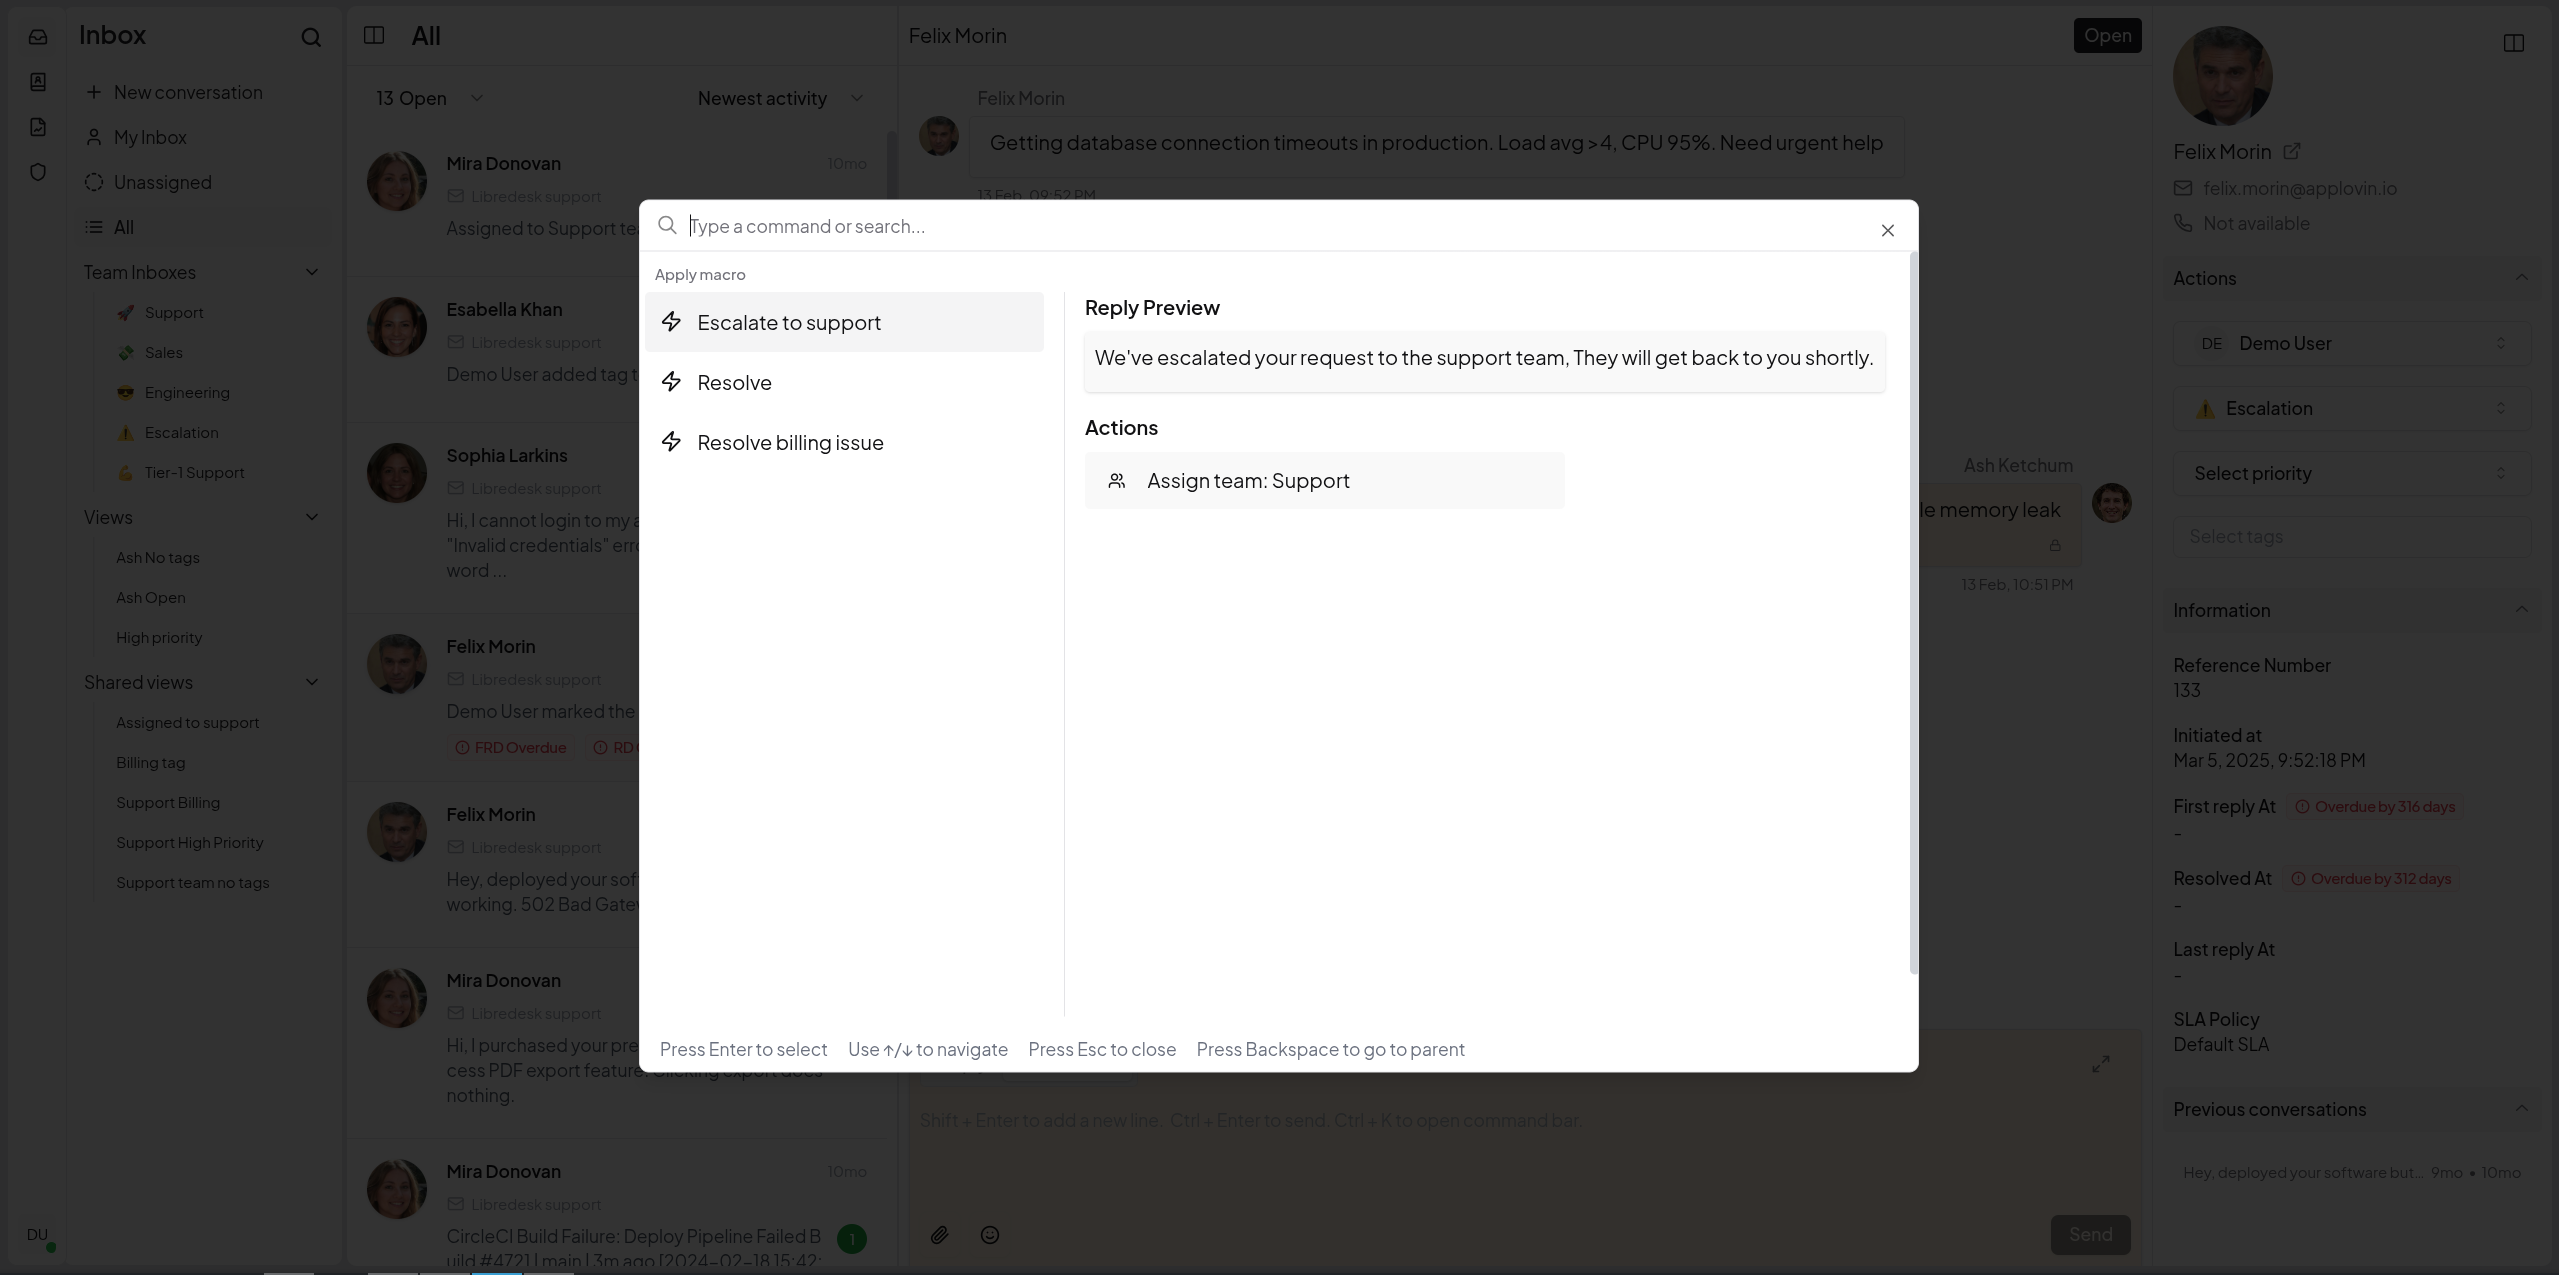The width and height of the screenshot is (2559, 1275).
Task: Open the shield admin icon in rail
Action: click(38, 172)
